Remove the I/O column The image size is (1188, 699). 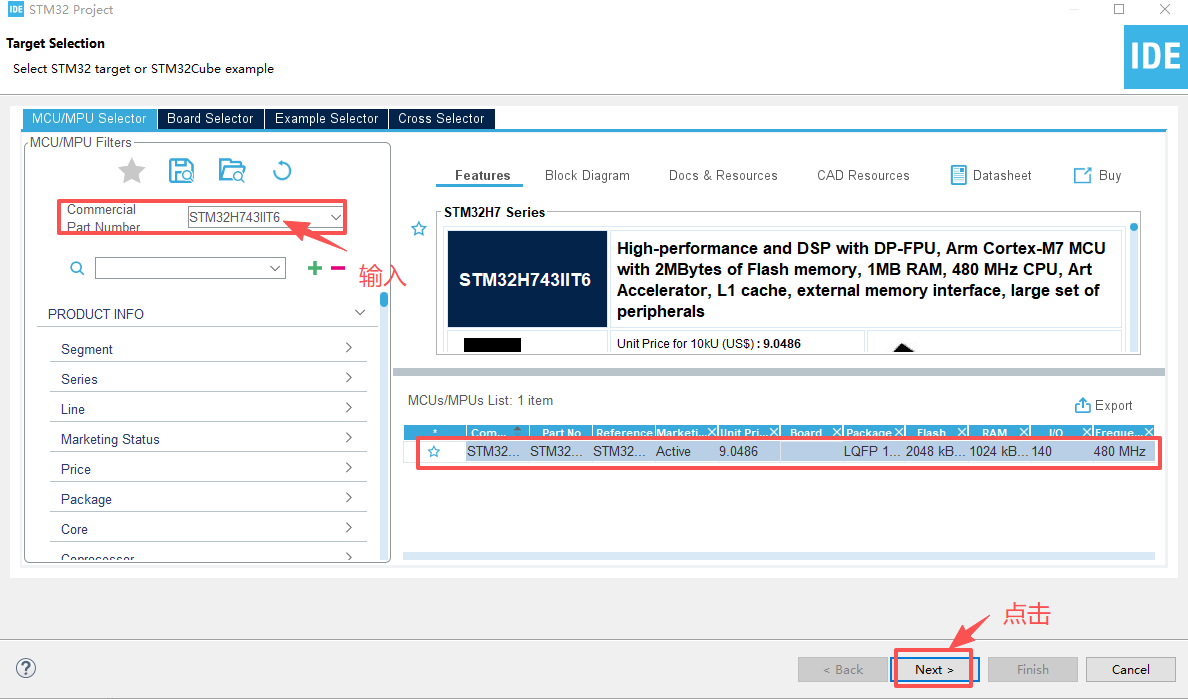tap(1086, 432)
